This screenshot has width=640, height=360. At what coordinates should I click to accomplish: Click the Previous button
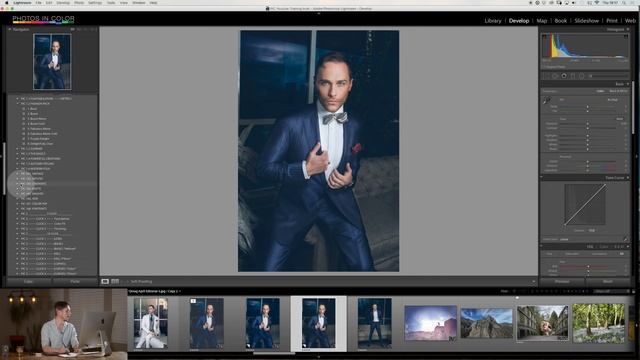click(x=562, y=282)
